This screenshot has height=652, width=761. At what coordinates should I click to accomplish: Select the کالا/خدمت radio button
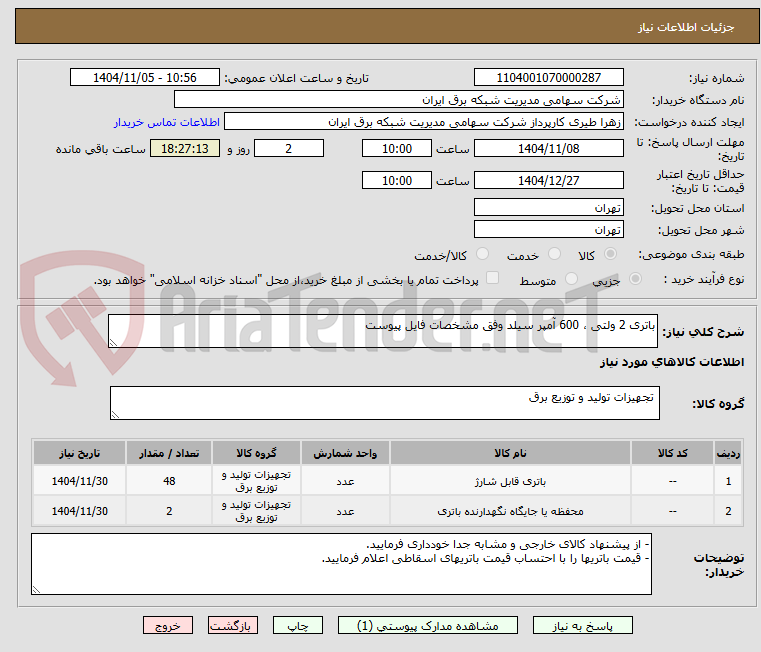click(482, 254)
